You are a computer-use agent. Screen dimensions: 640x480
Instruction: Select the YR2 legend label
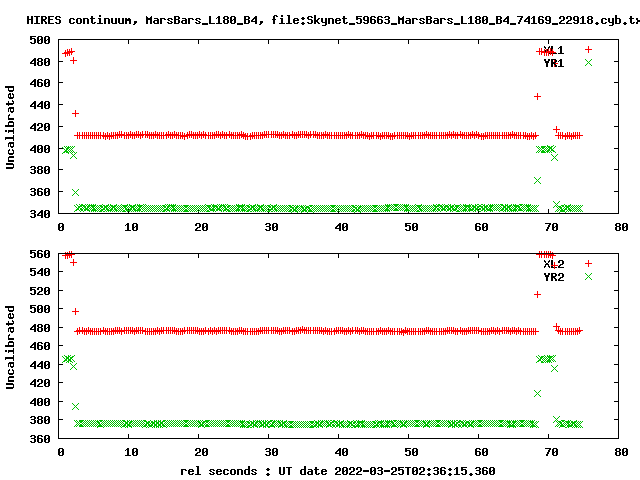point(554,277)
